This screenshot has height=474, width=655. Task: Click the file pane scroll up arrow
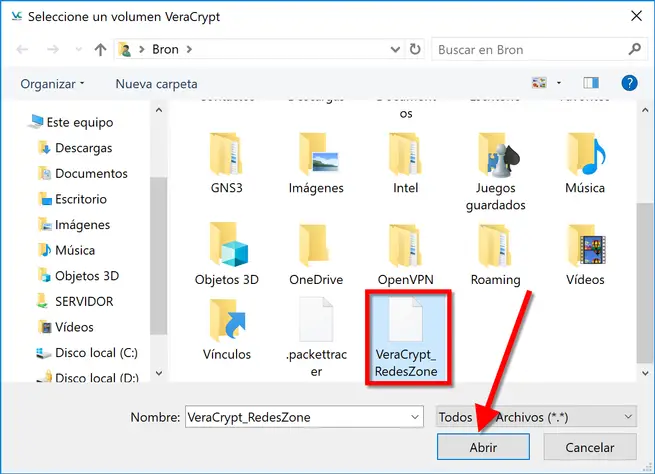click(x=645, y=110)
